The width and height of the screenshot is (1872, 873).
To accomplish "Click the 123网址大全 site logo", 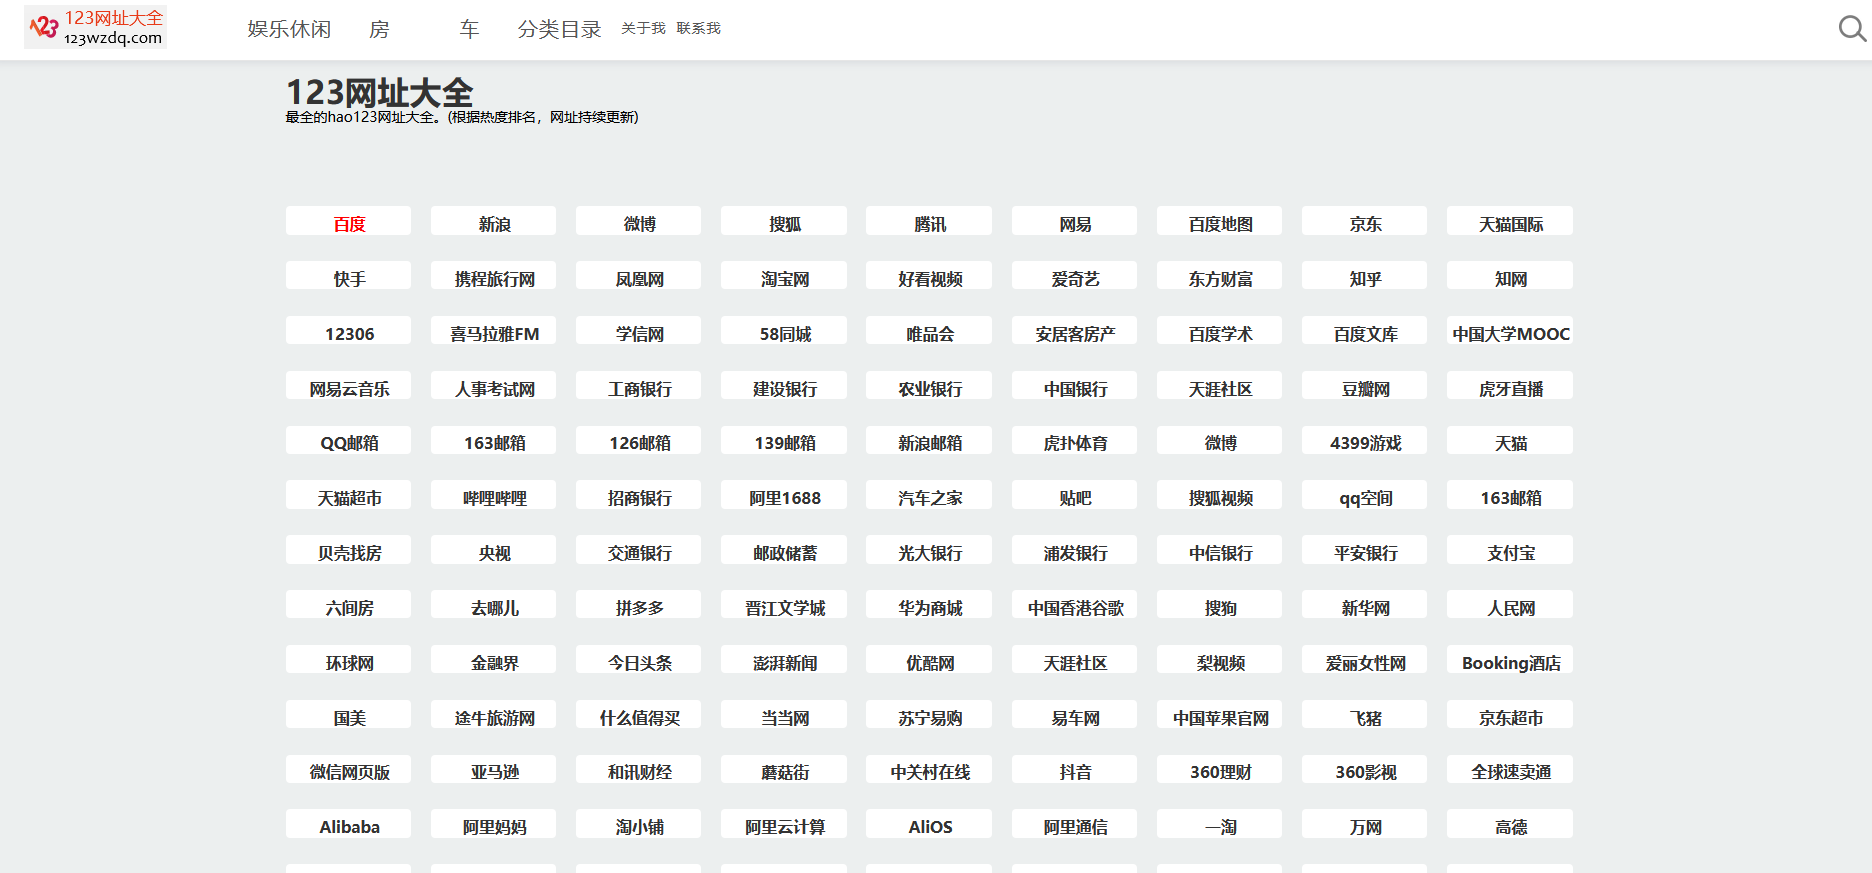I will click(96, 27).
